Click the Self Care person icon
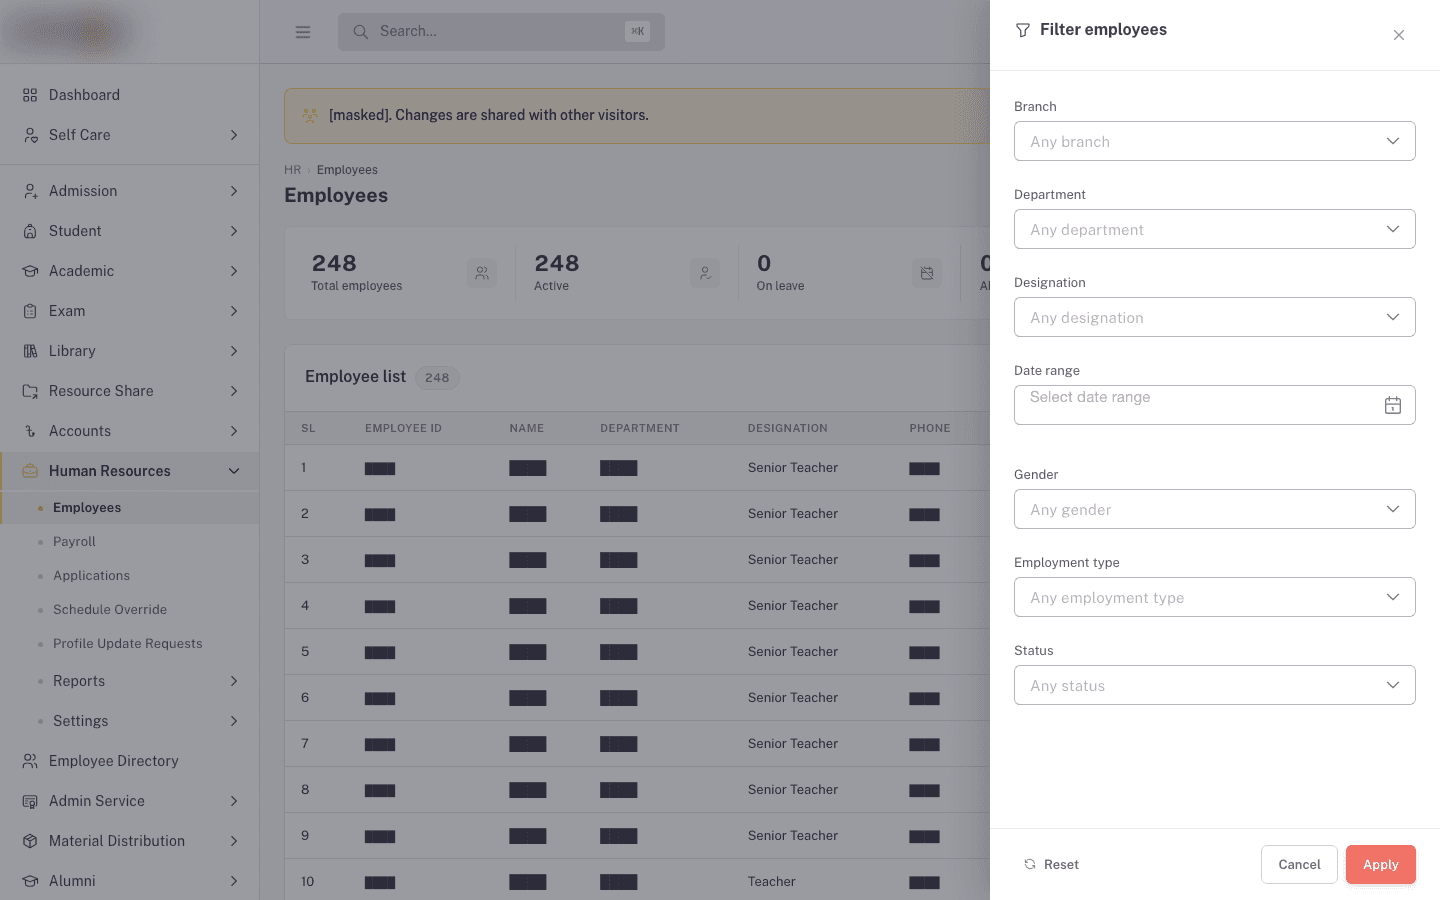The image size is (1440, 900). [x=30, y=135]
